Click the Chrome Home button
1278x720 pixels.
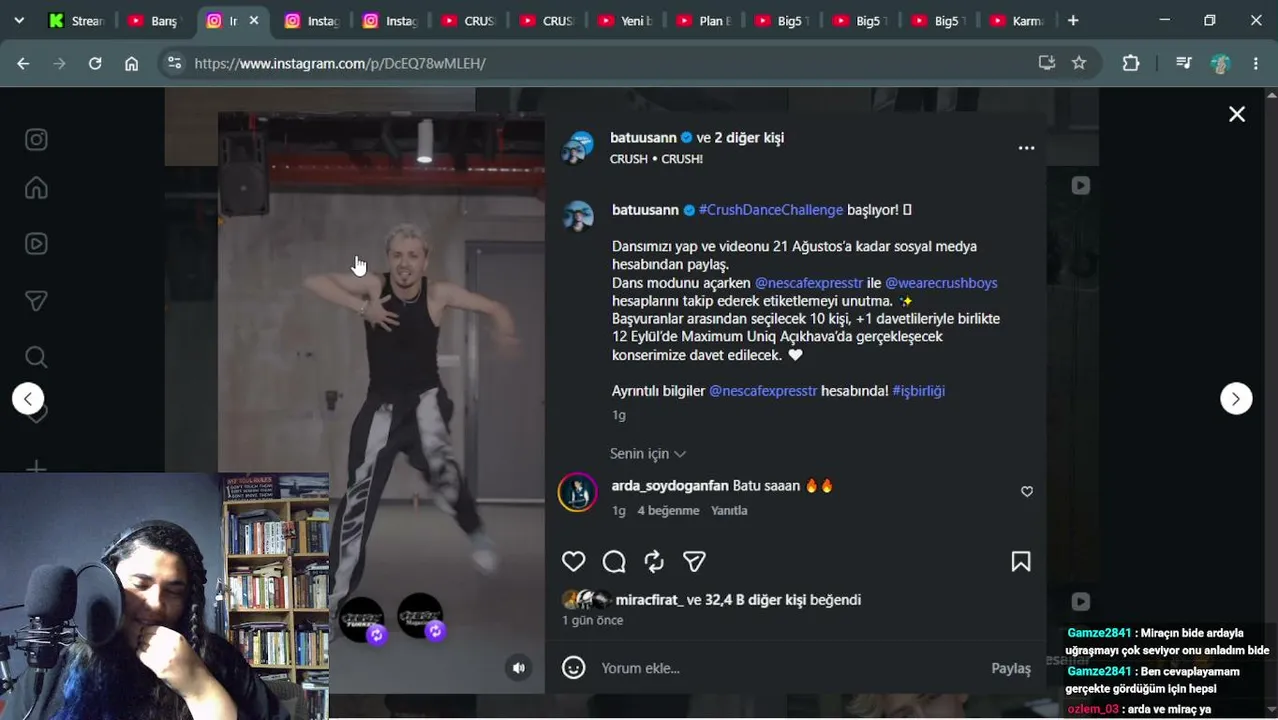tap(131, 63)
